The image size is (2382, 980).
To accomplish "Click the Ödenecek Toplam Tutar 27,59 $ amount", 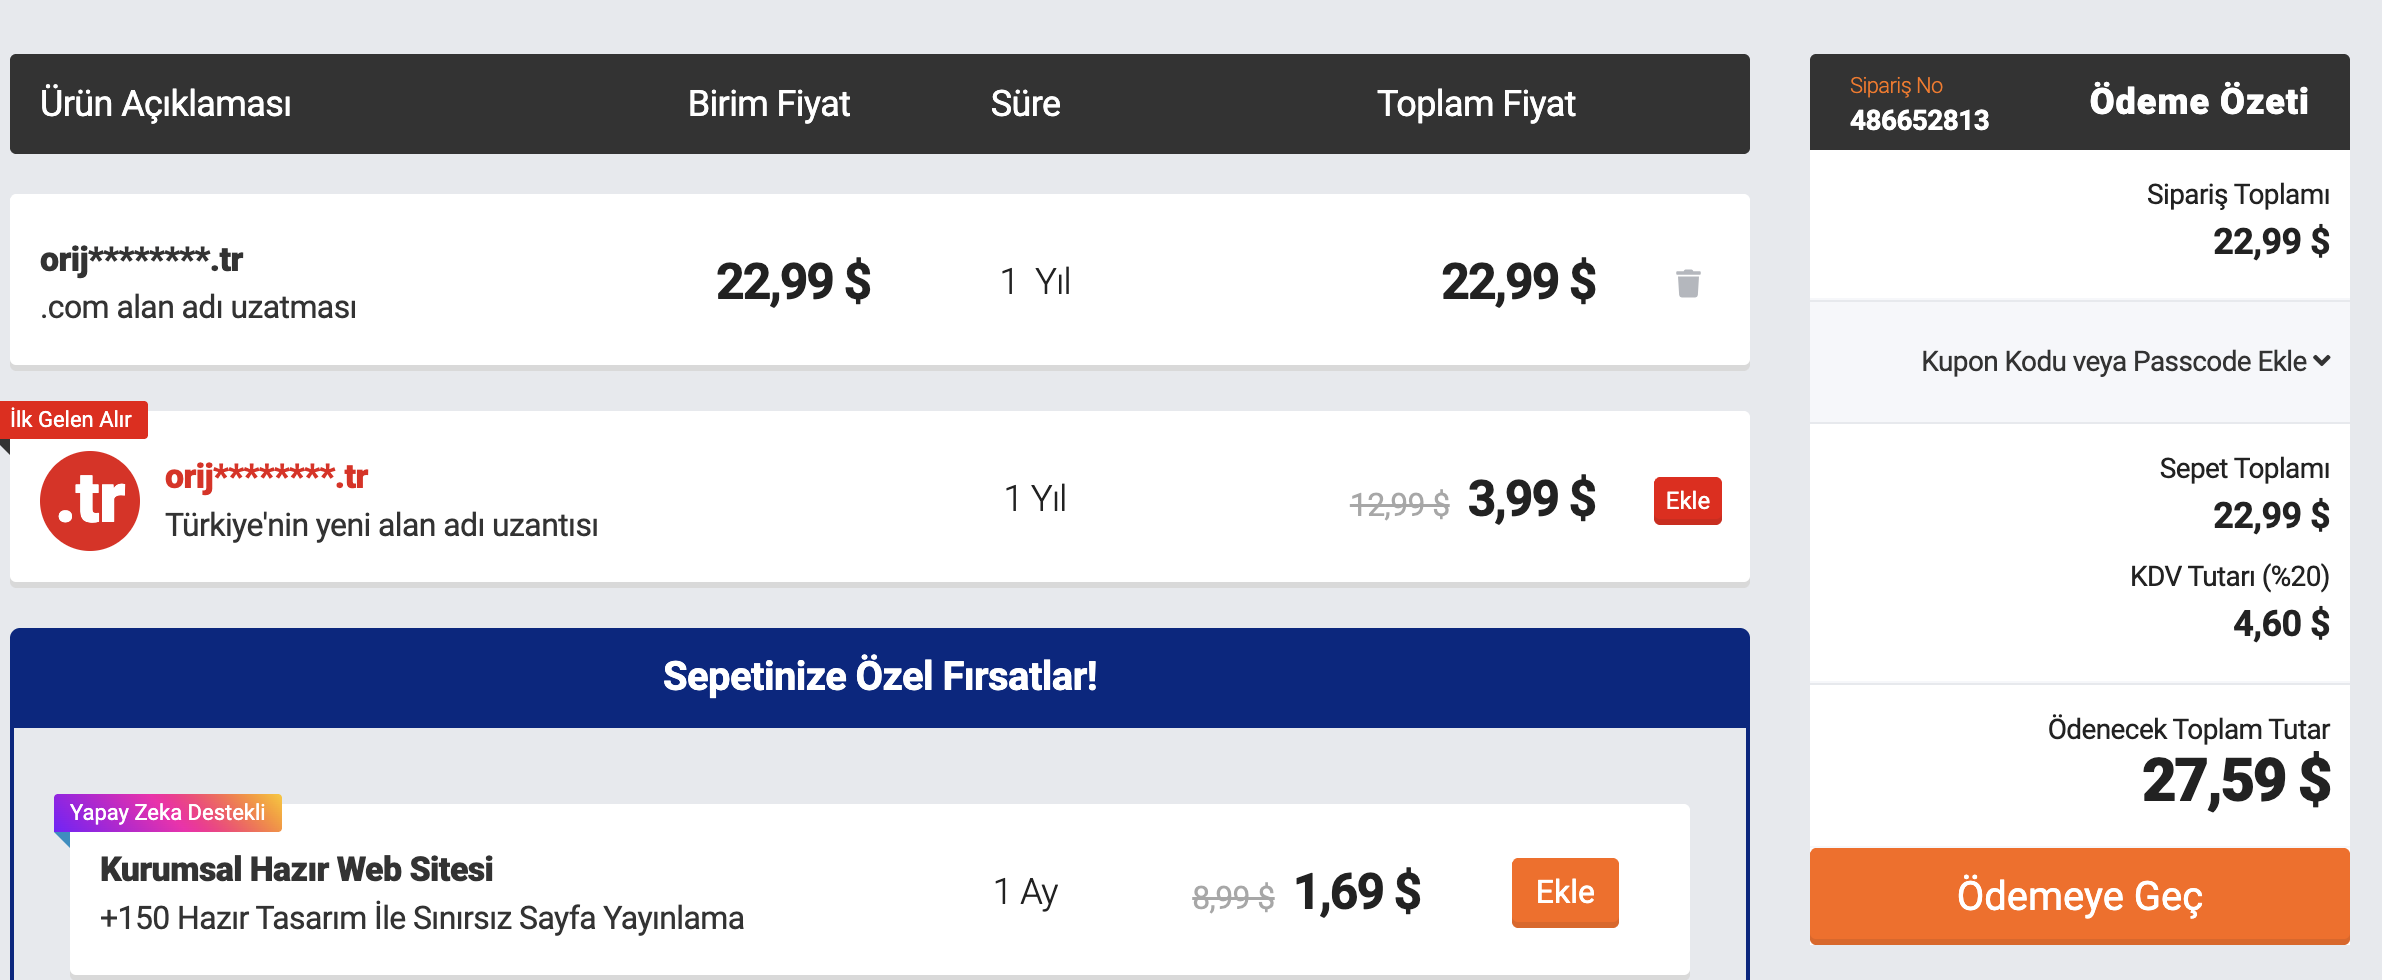I will 2236,781.
